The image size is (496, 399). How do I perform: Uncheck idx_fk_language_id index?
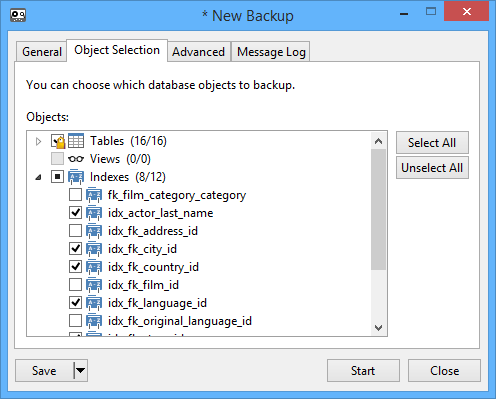[x=75, y=303]
